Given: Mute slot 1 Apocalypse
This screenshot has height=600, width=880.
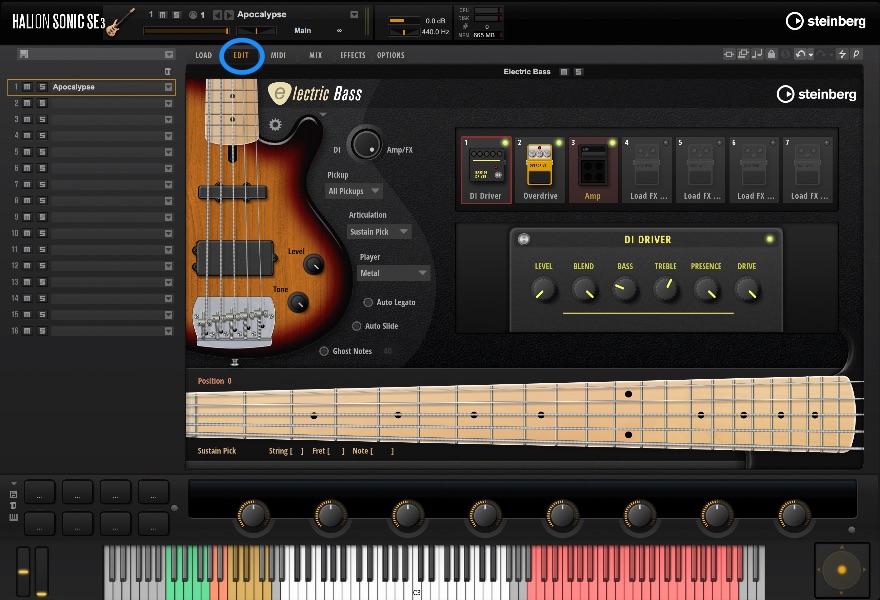Looking at the screenshot, I should [27, 87].
